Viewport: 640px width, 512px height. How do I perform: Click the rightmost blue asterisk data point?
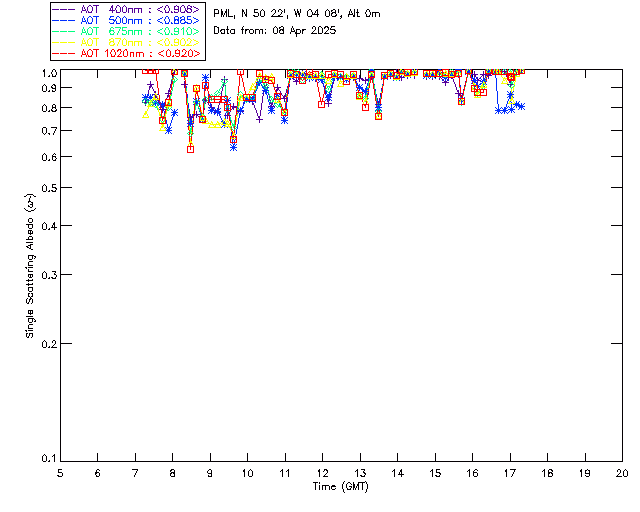tap(521, 106)
